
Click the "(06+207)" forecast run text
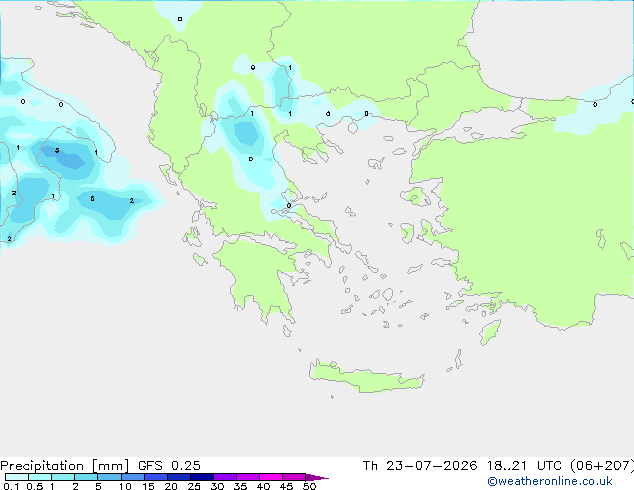pos(602,466)
